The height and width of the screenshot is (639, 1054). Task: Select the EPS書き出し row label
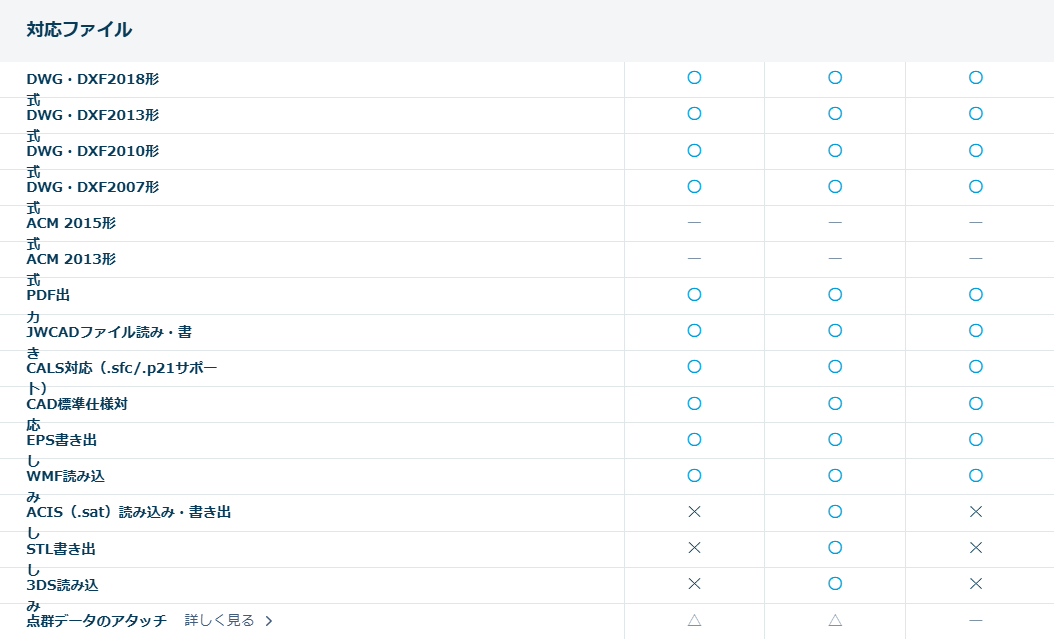pyautogui.click(x=61, y=440)
